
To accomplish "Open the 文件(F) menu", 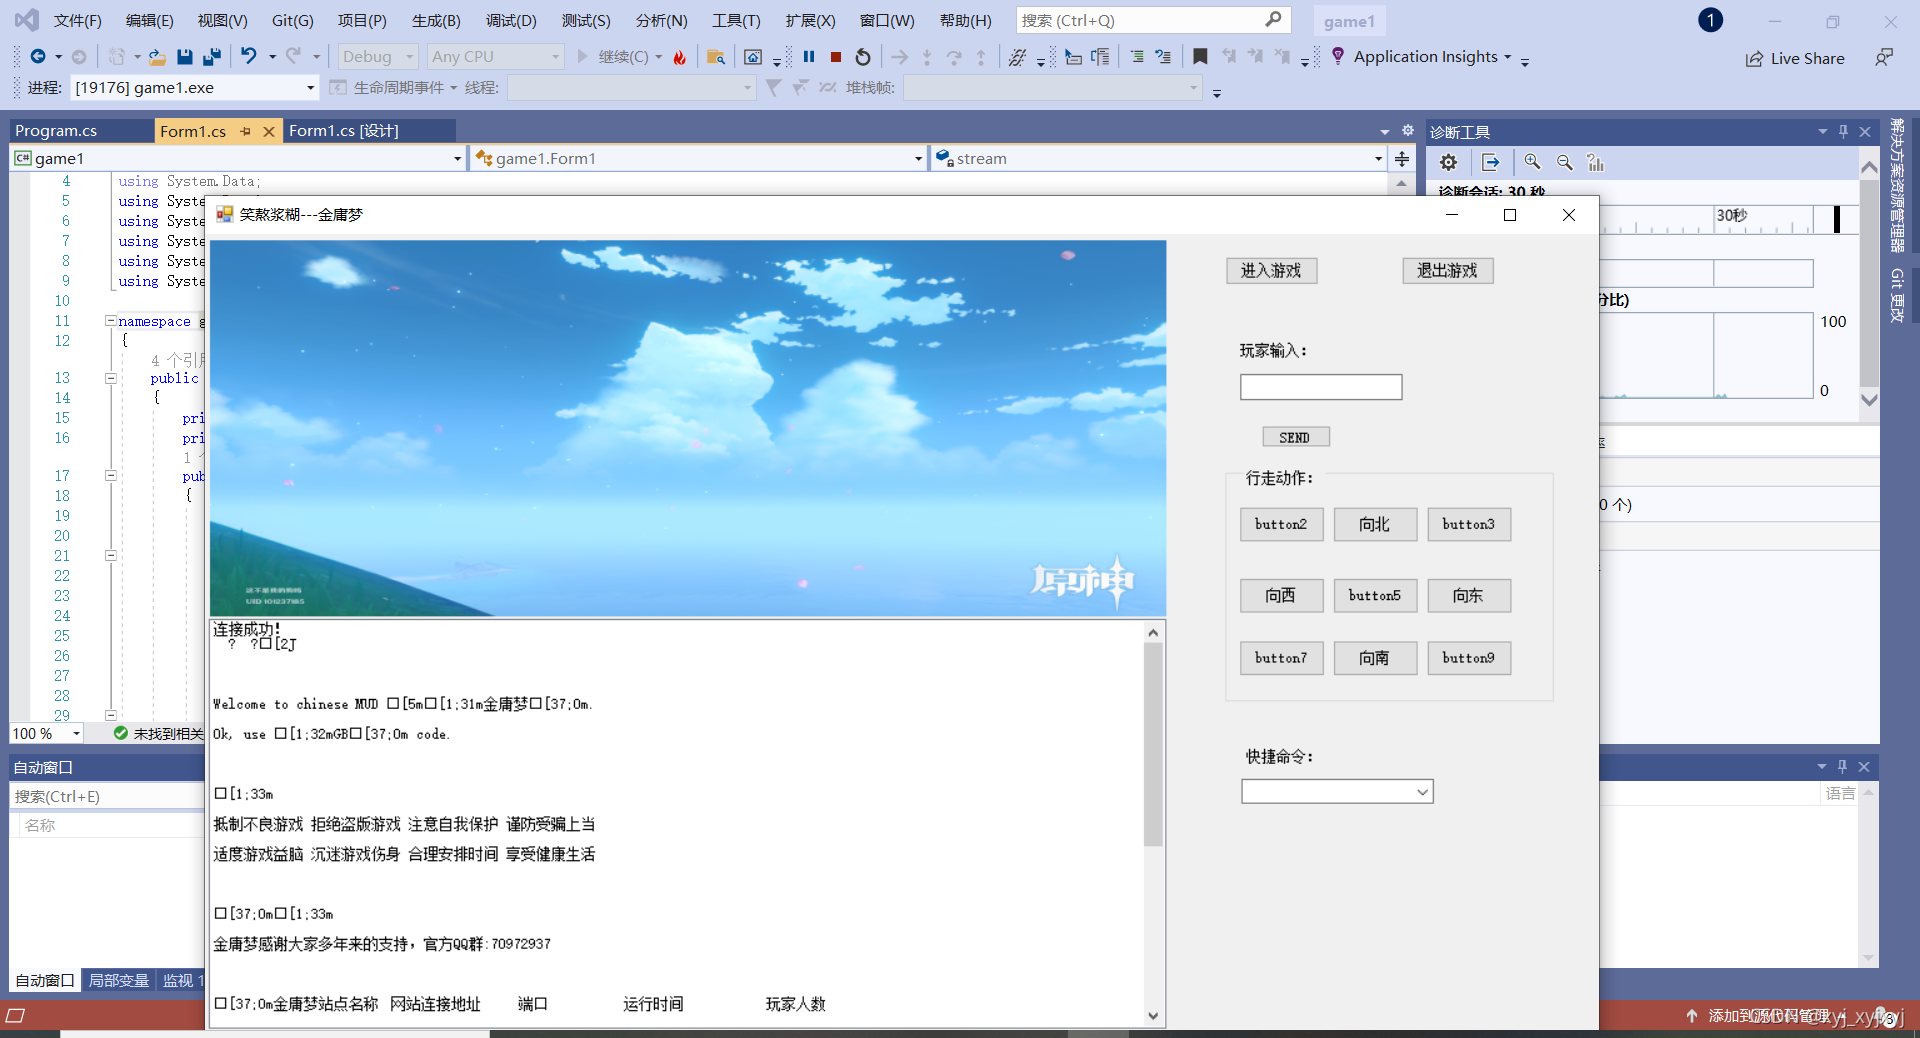I will click(77, 20).
